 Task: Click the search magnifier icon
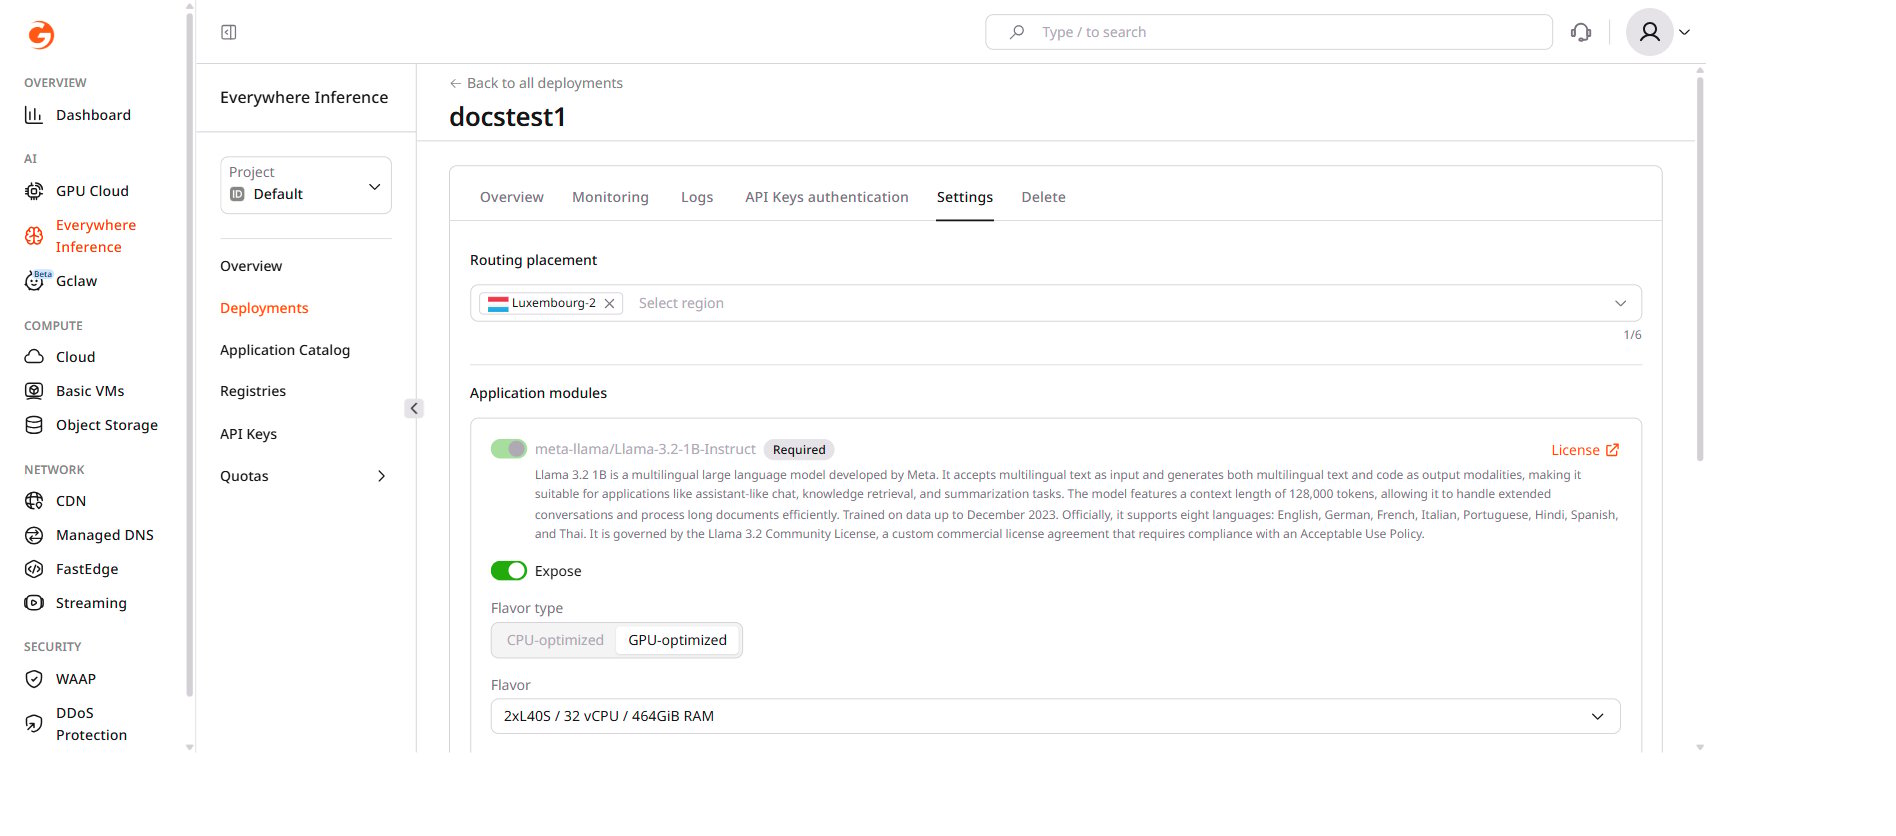coord(1017,32)
